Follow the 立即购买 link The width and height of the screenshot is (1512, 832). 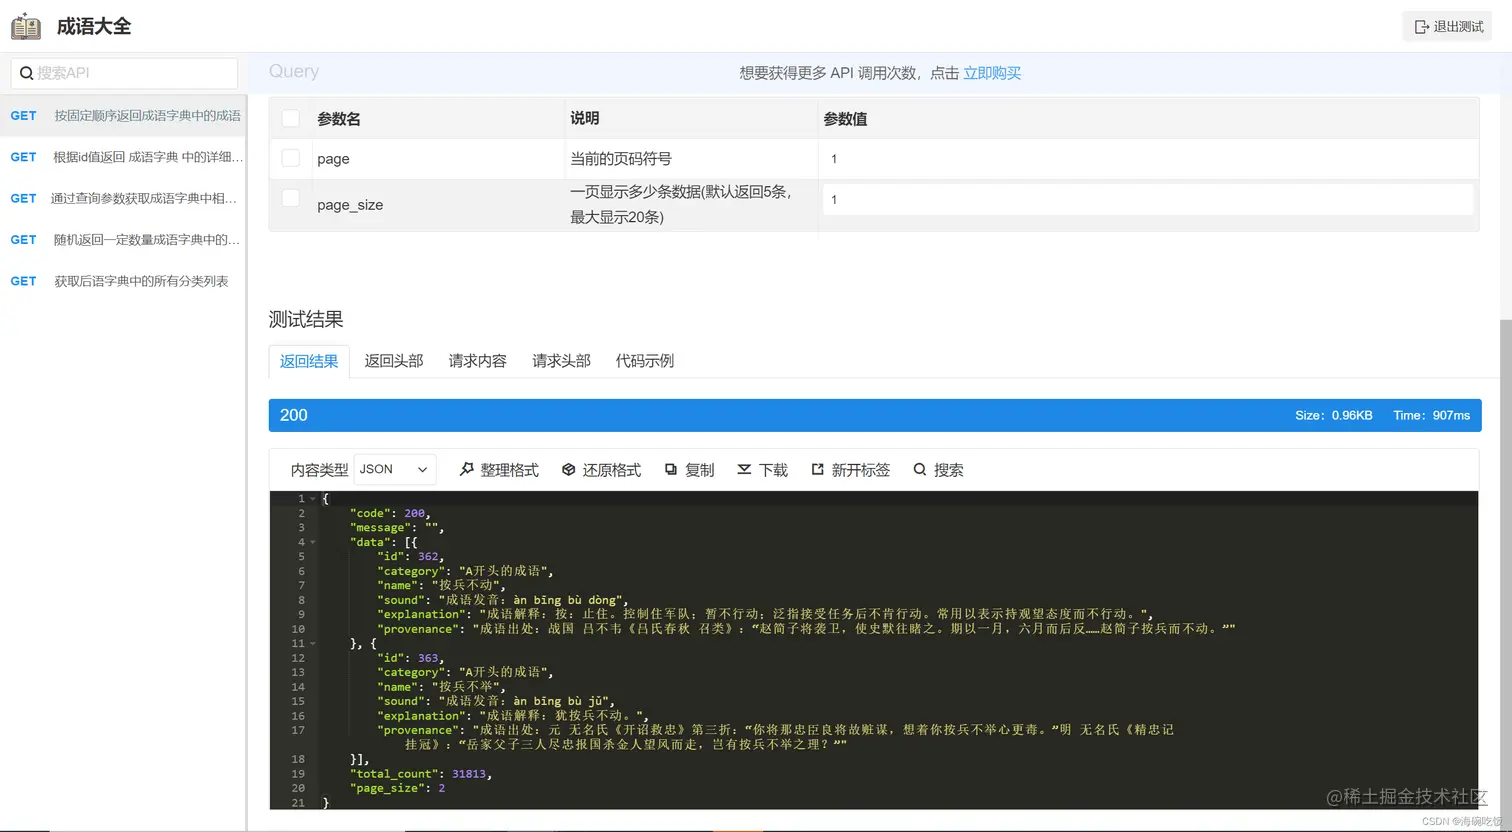(992, 73)
